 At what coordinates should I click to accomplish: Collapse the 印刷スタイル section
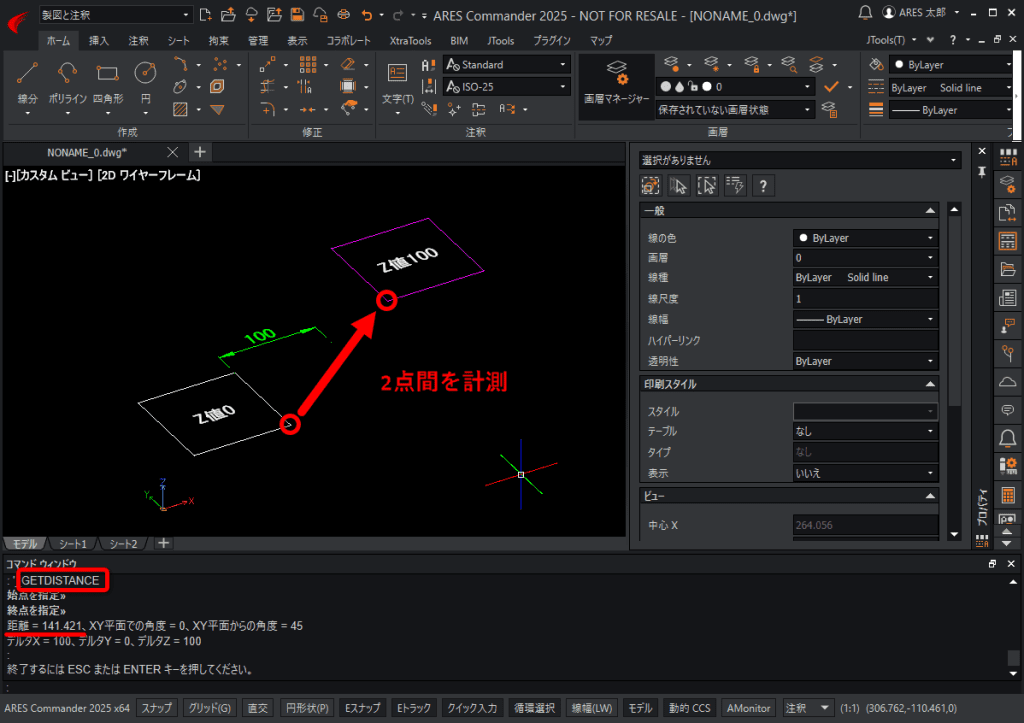point(930,384)
